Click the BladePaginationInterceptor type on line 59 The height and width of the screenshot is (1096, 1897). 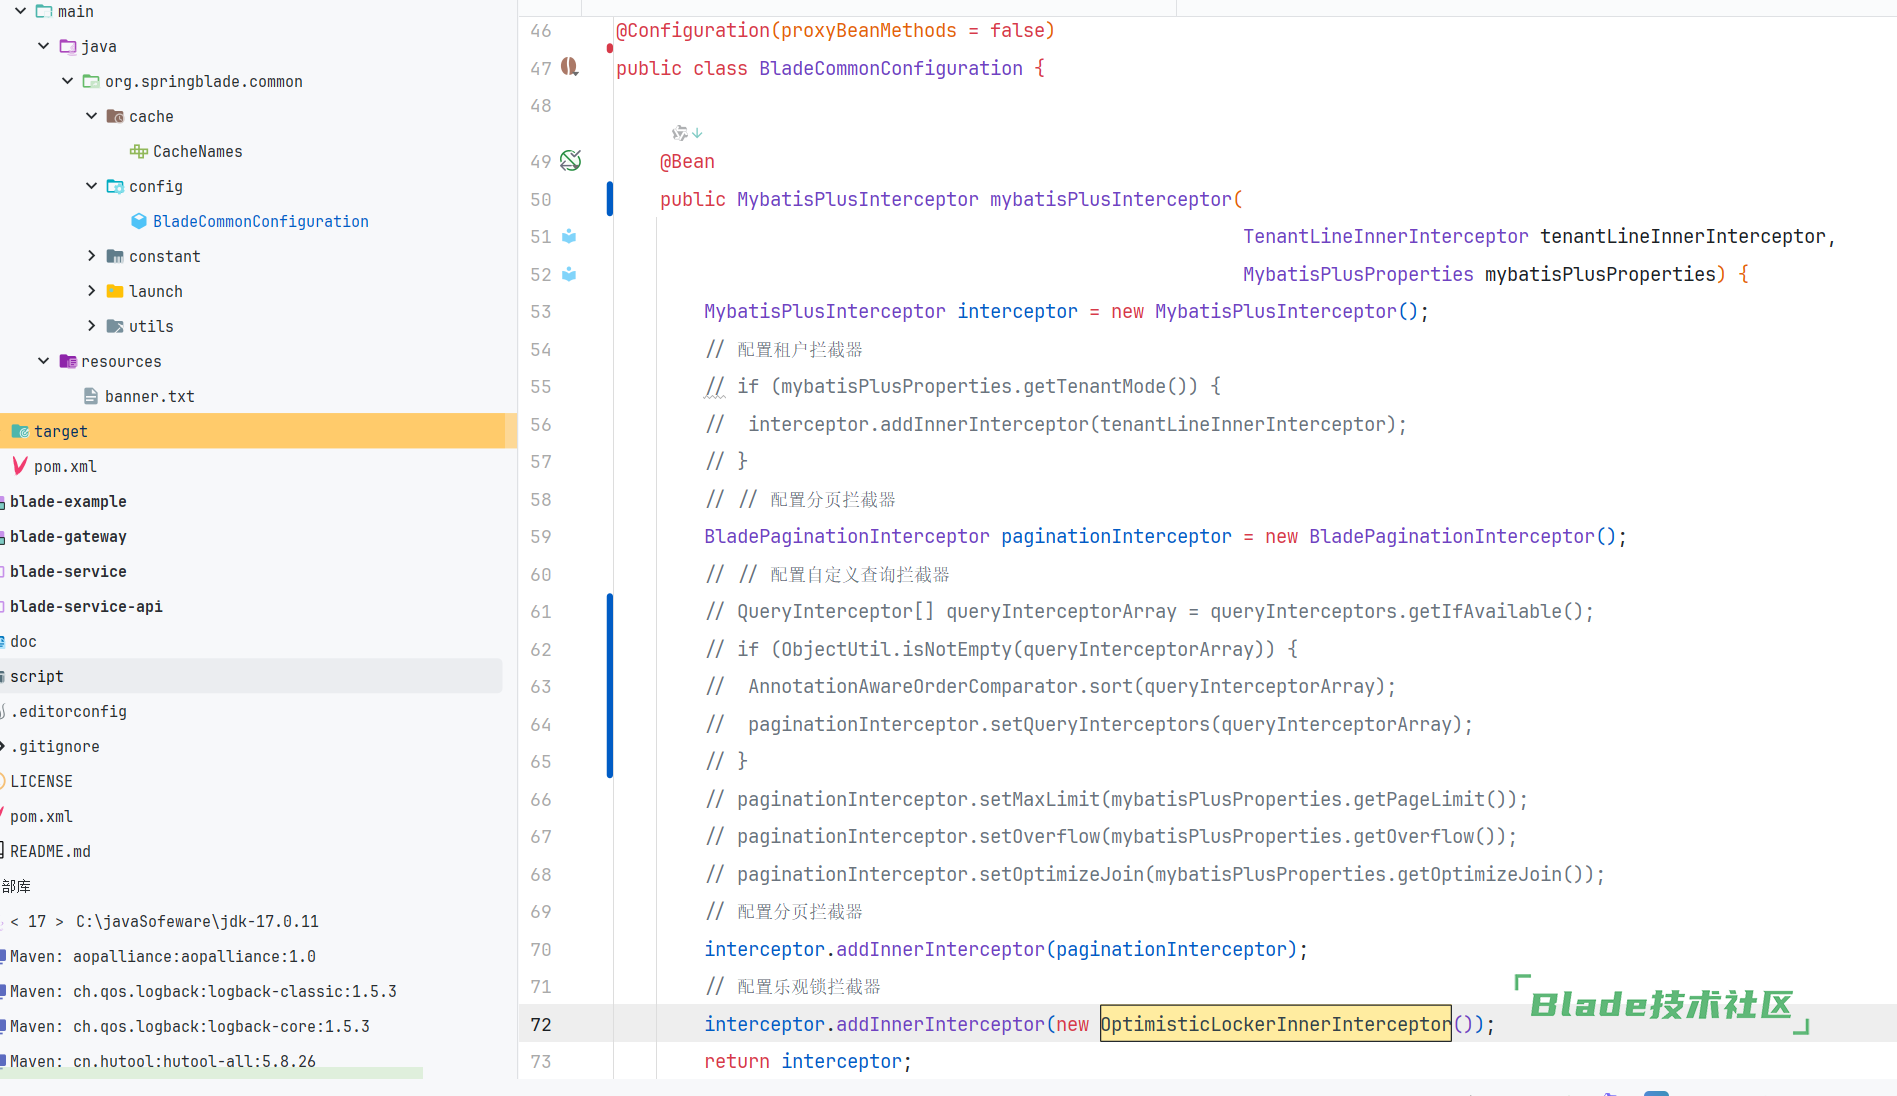pyautogui.click(x=847, y=536)
